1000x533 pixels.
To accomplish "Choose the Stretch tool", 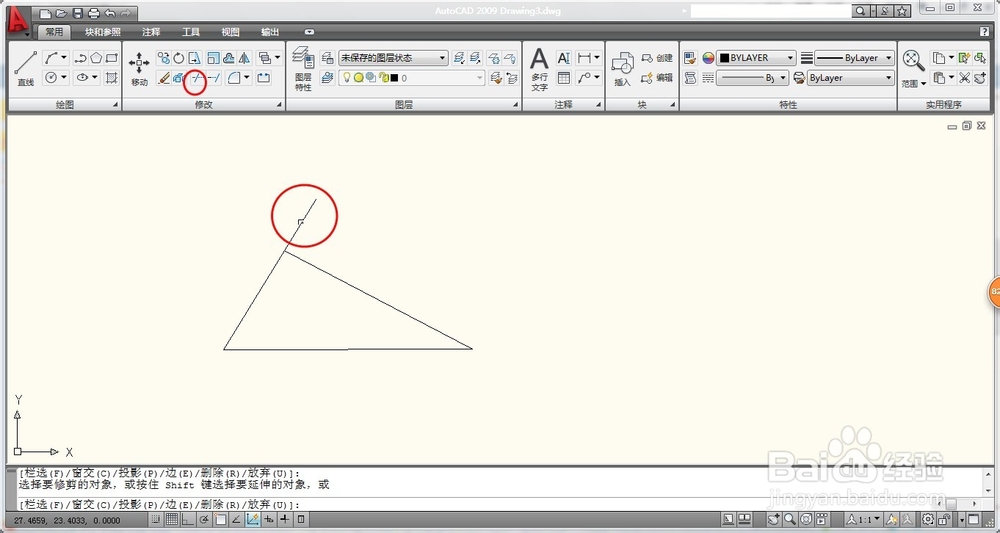I will click(x=195, y=58).
